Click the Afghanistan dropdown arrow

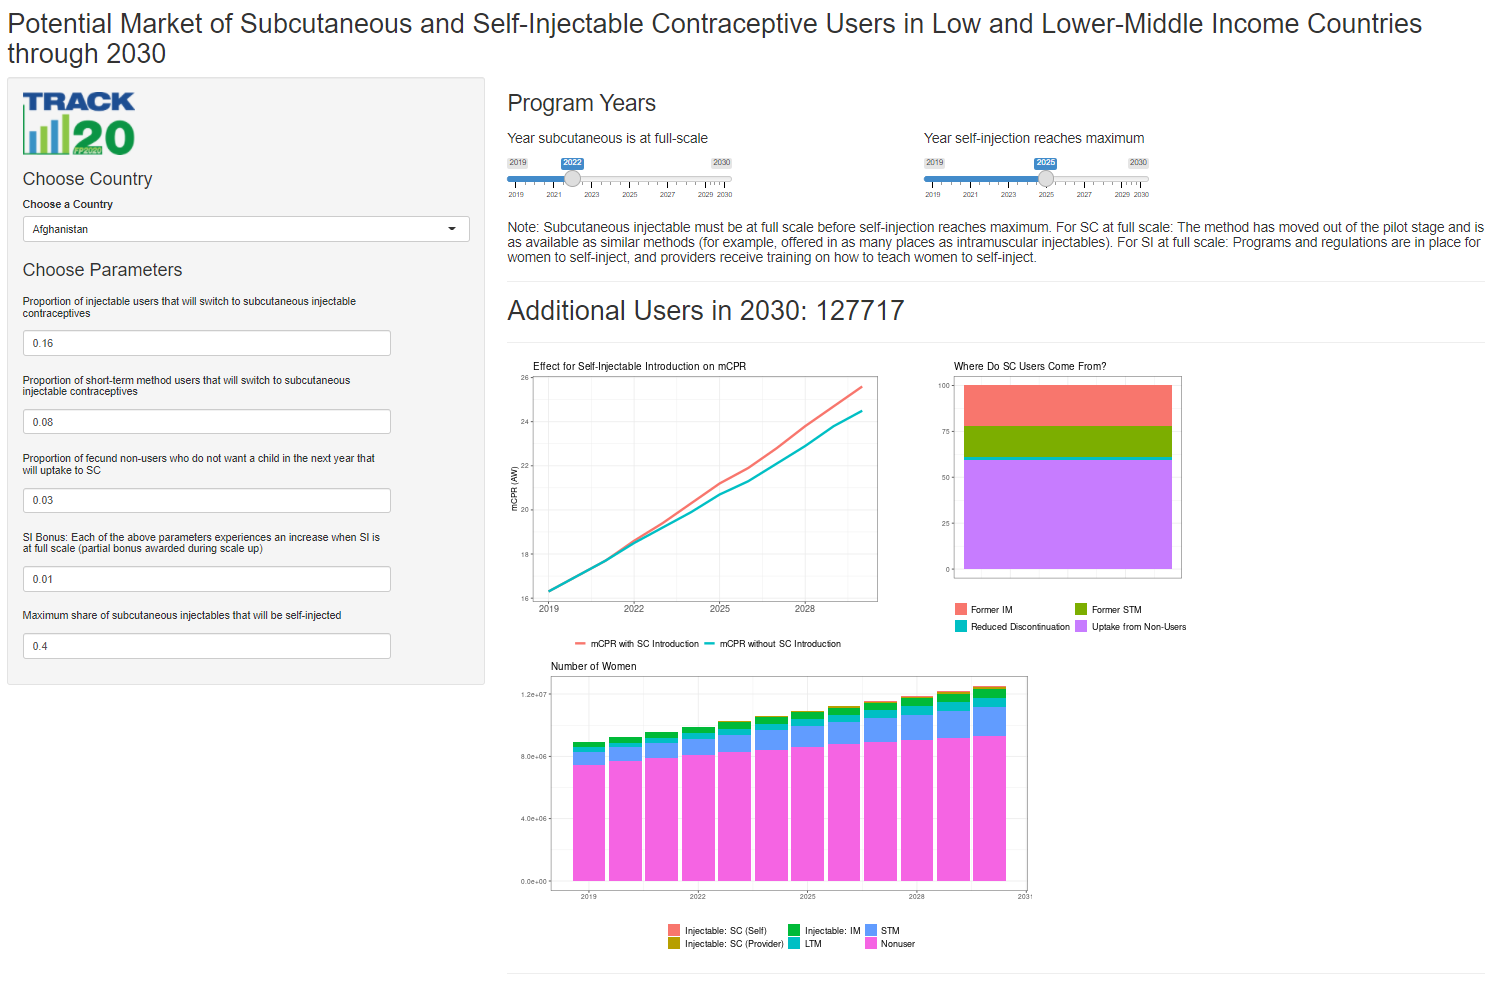[x=452, y=229]
